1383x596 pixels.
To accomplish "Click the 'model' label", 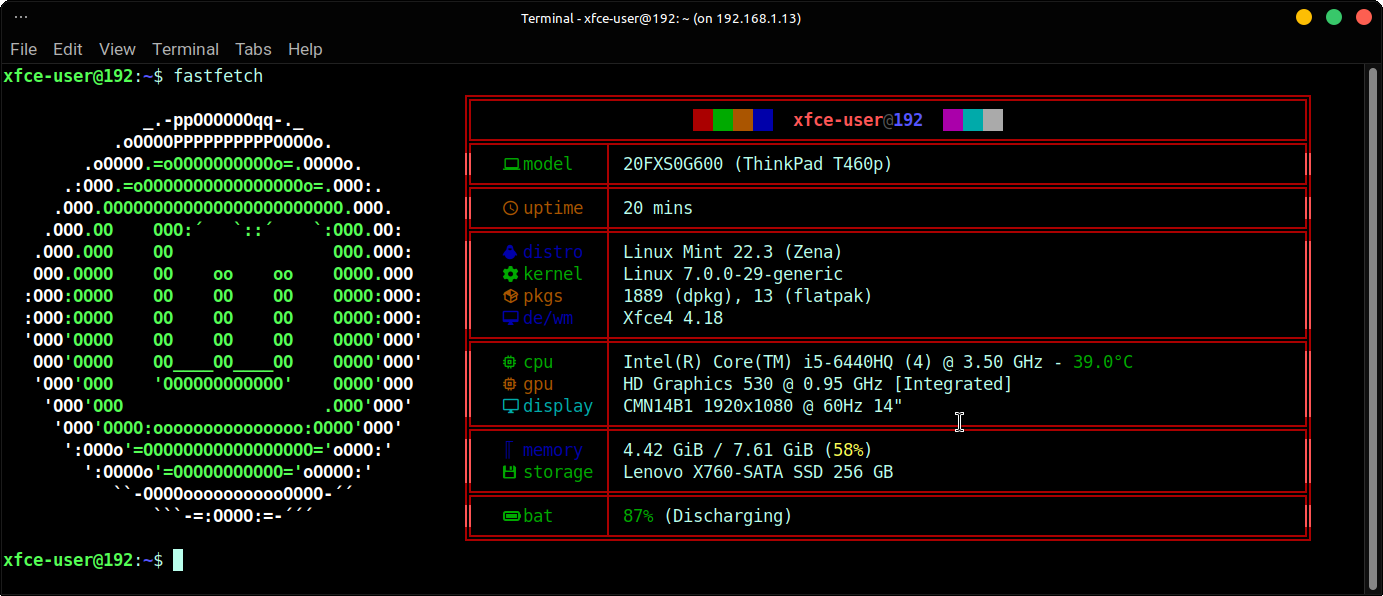I will [548, 164].
